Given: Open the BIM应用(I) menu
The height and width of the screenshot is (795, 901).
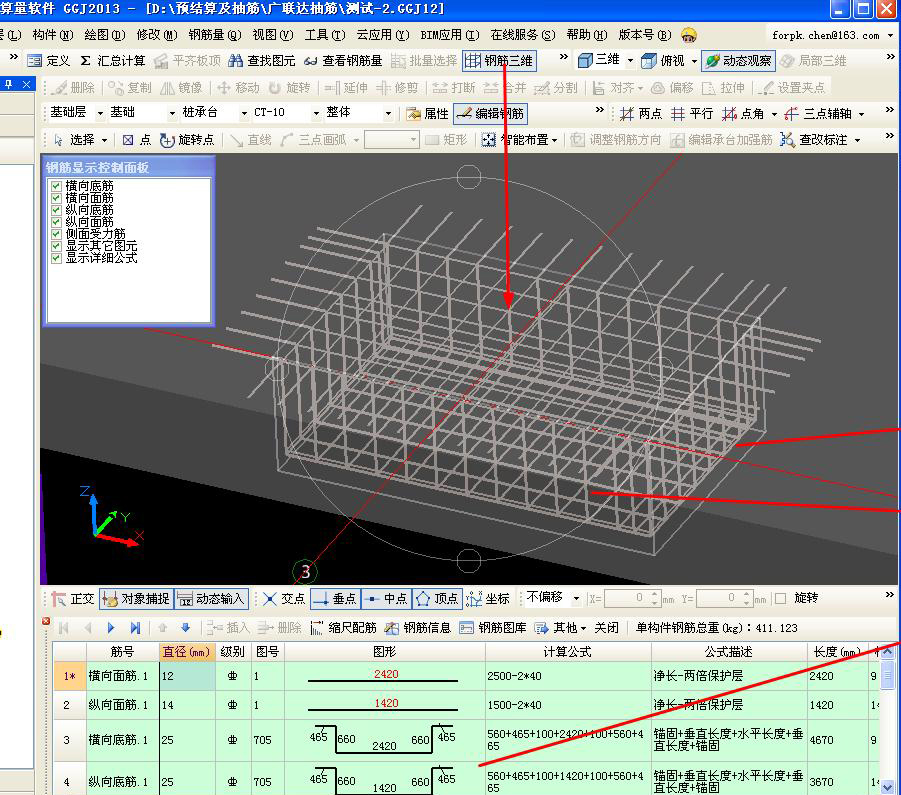Looking at the screenshot, I should point(450,35).
